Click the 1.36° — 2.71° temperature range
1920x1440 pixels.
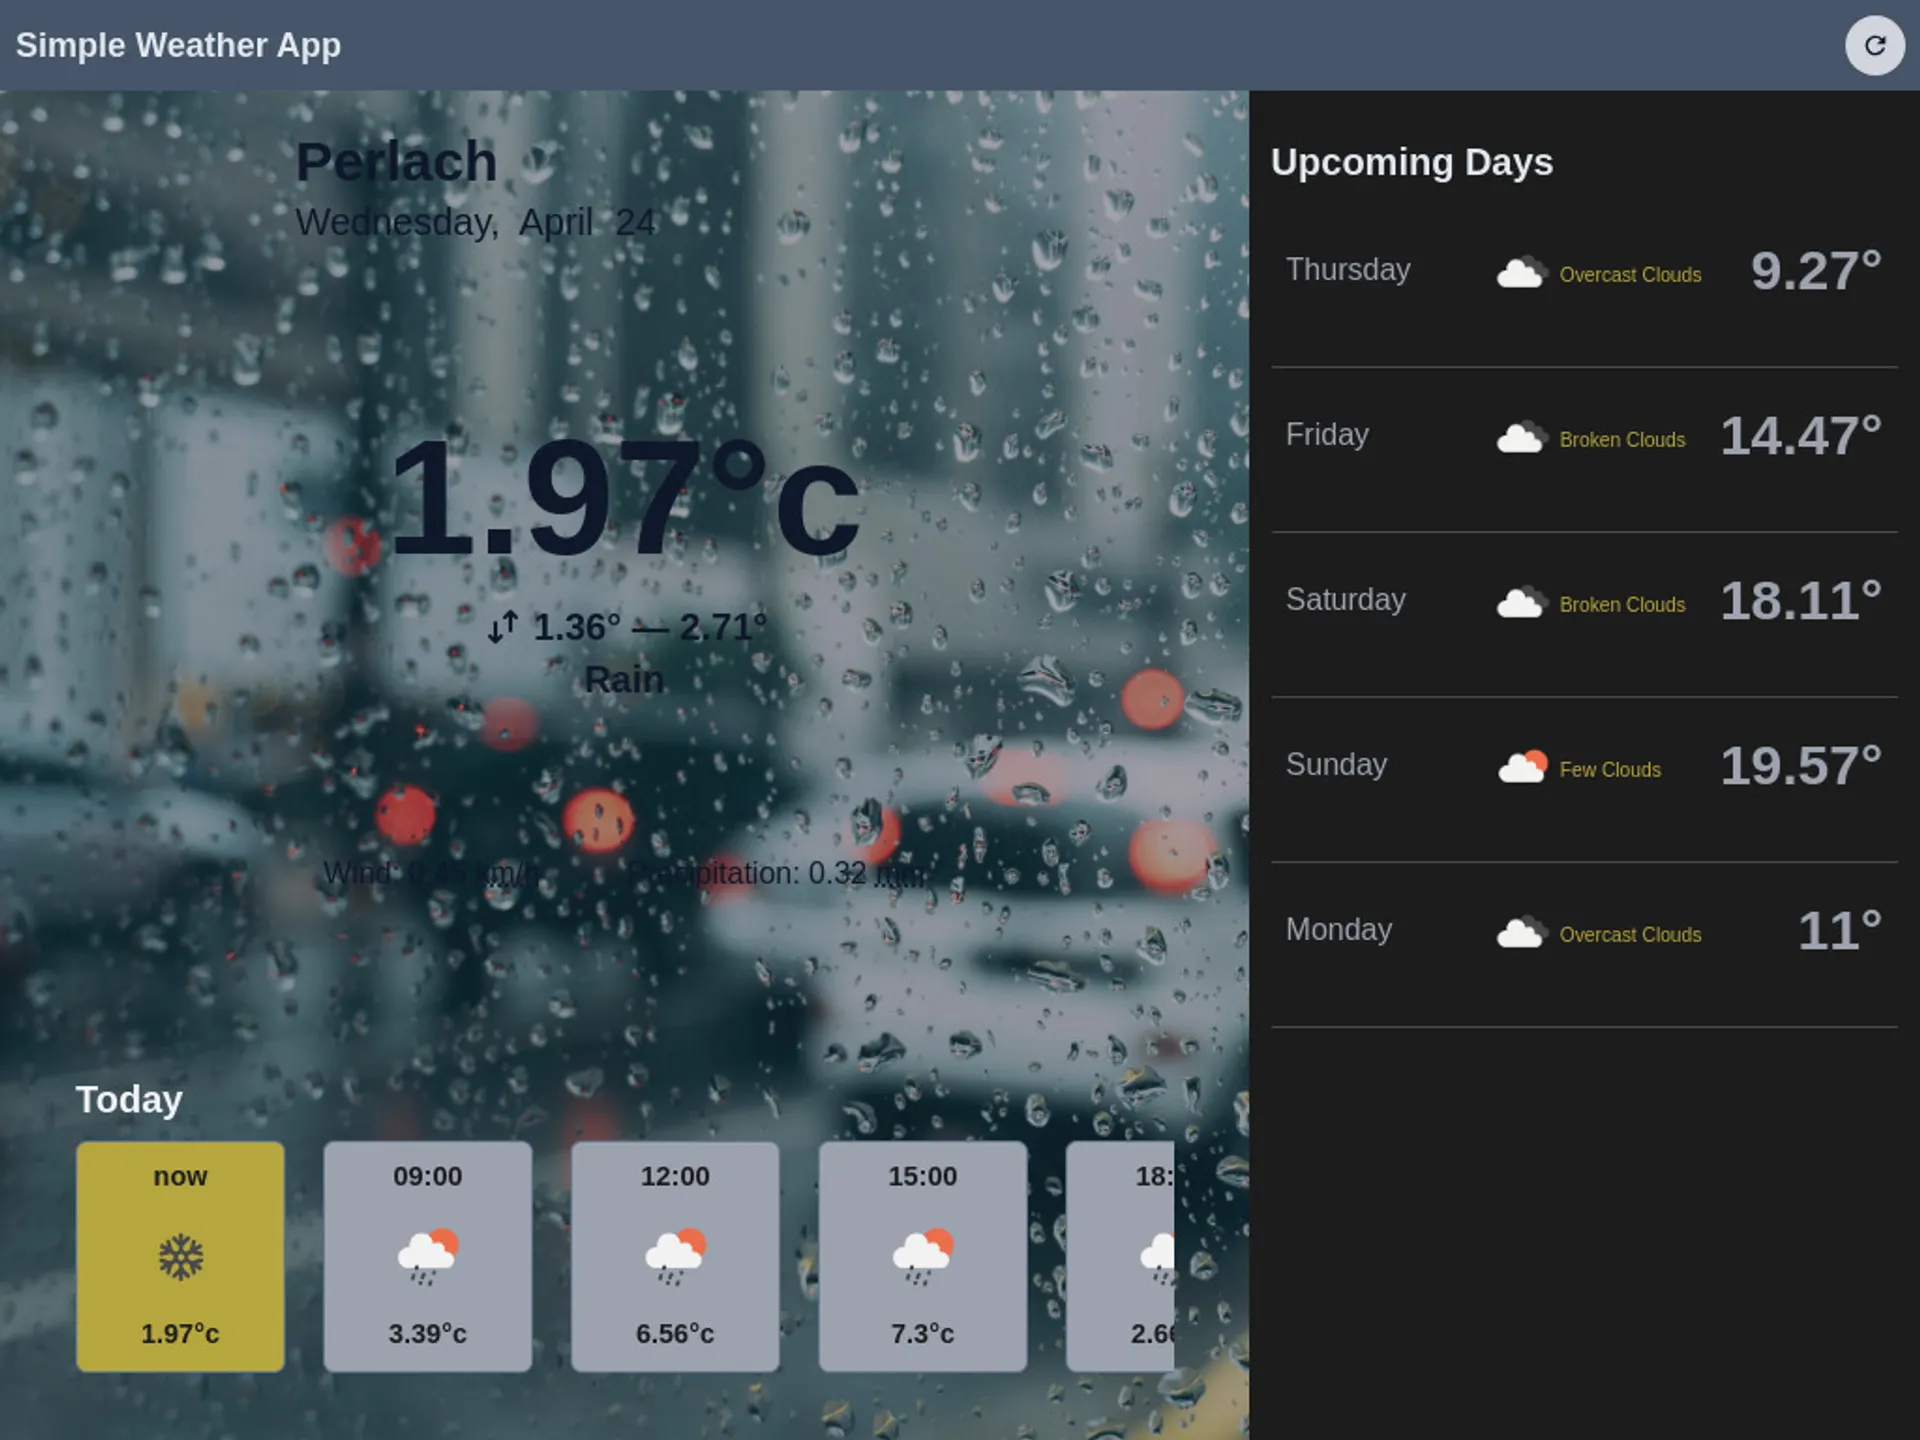click(x=650, y=627)
